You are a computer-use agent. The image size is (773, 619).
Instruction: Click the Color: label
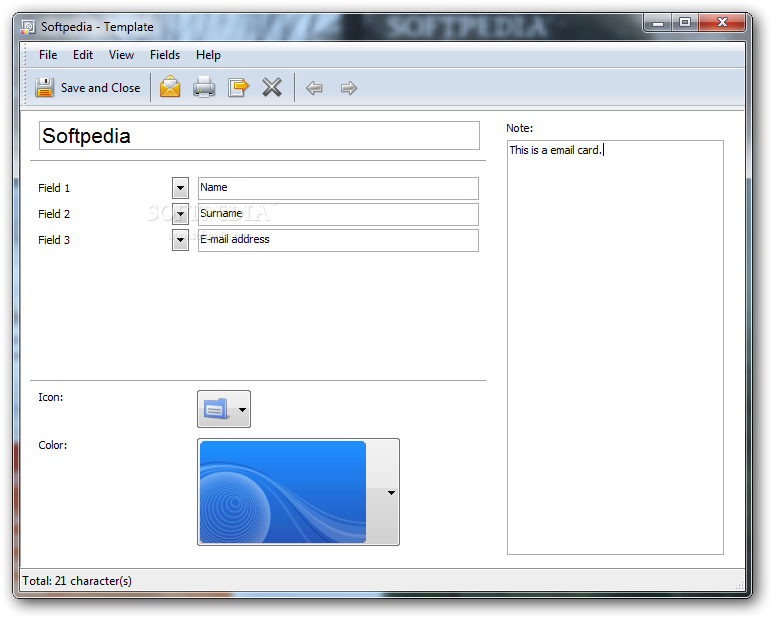point(53,445)
